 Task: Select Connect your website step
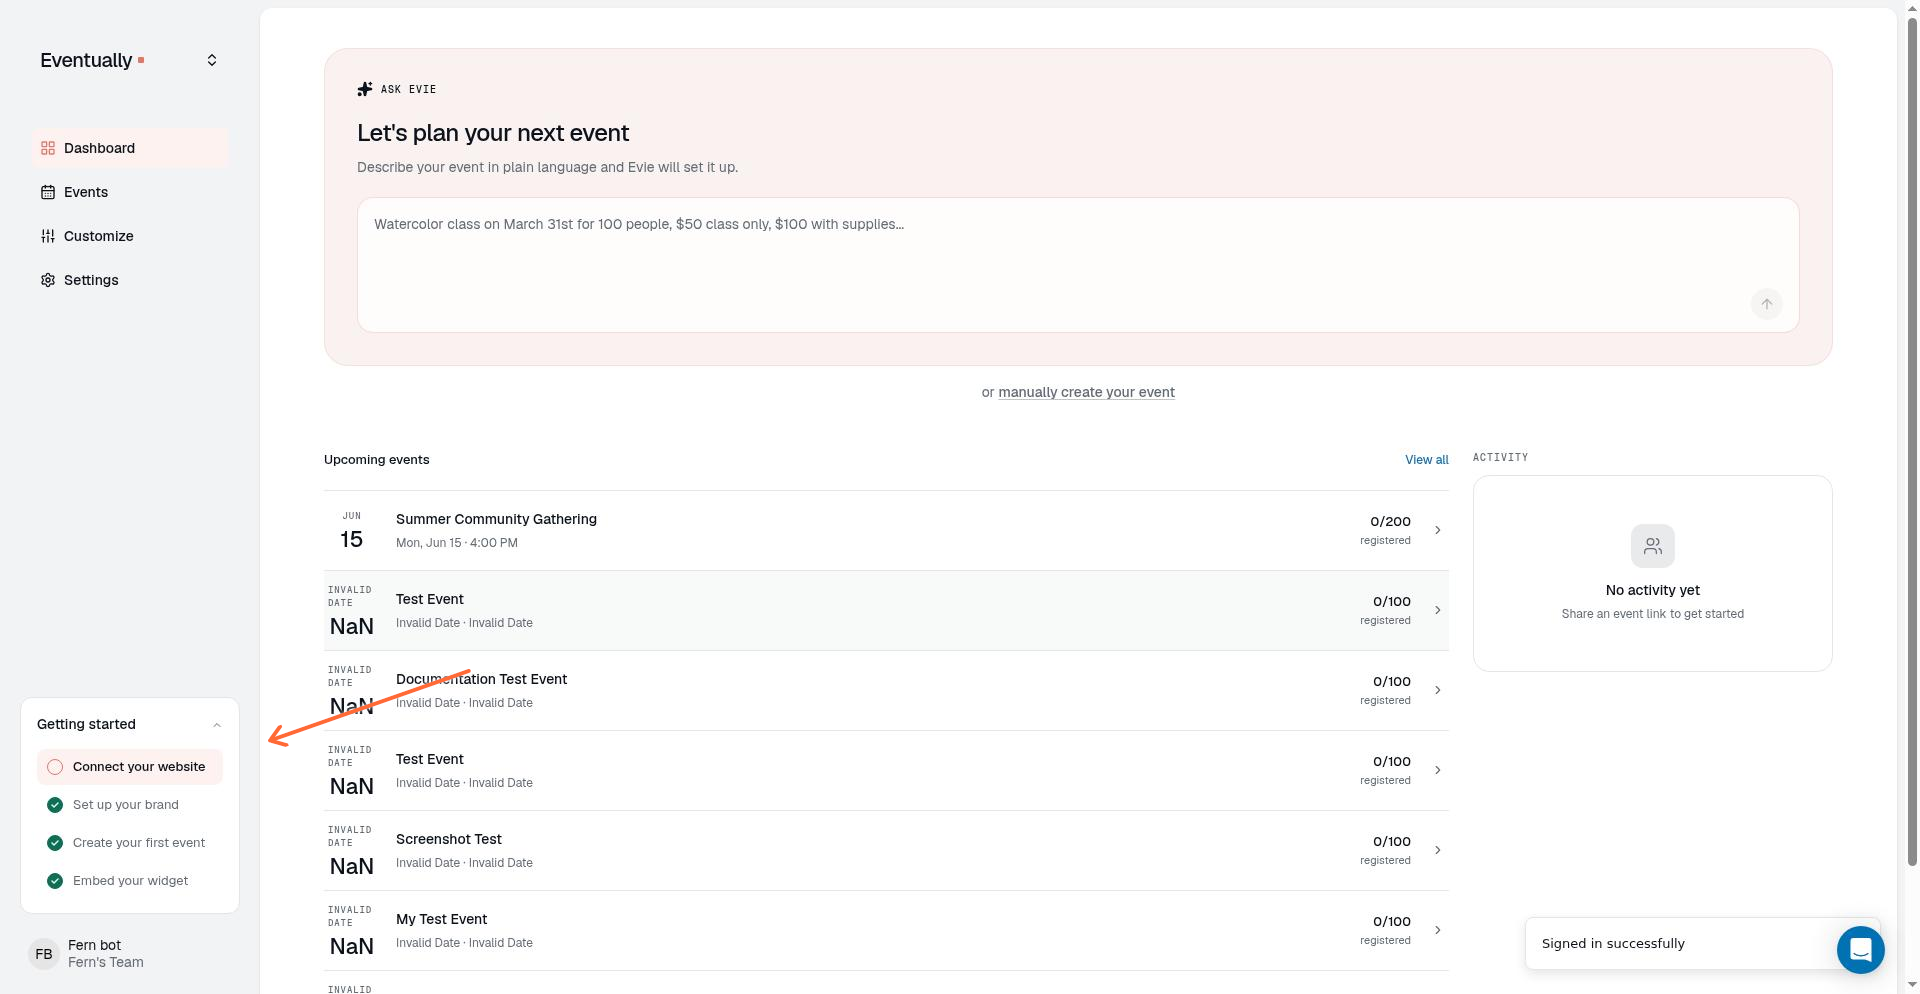[130, 767]
